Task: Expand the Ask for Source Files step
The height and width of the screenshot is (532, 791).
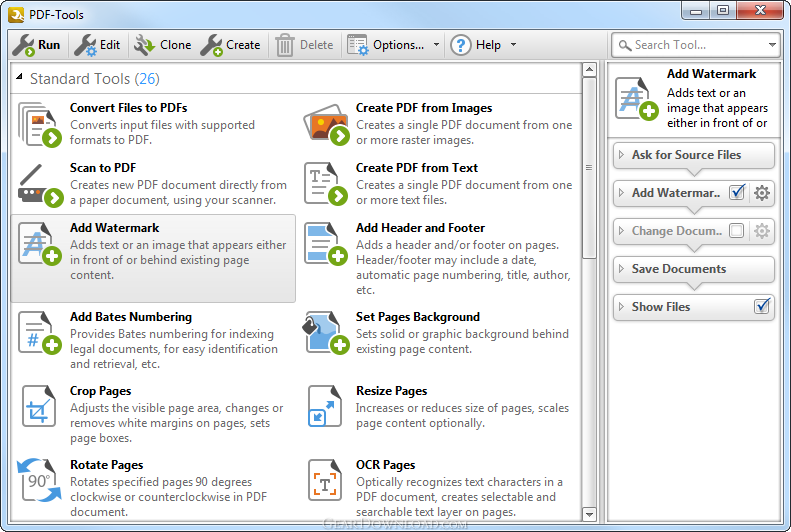Action: click(x=622, y=154)
